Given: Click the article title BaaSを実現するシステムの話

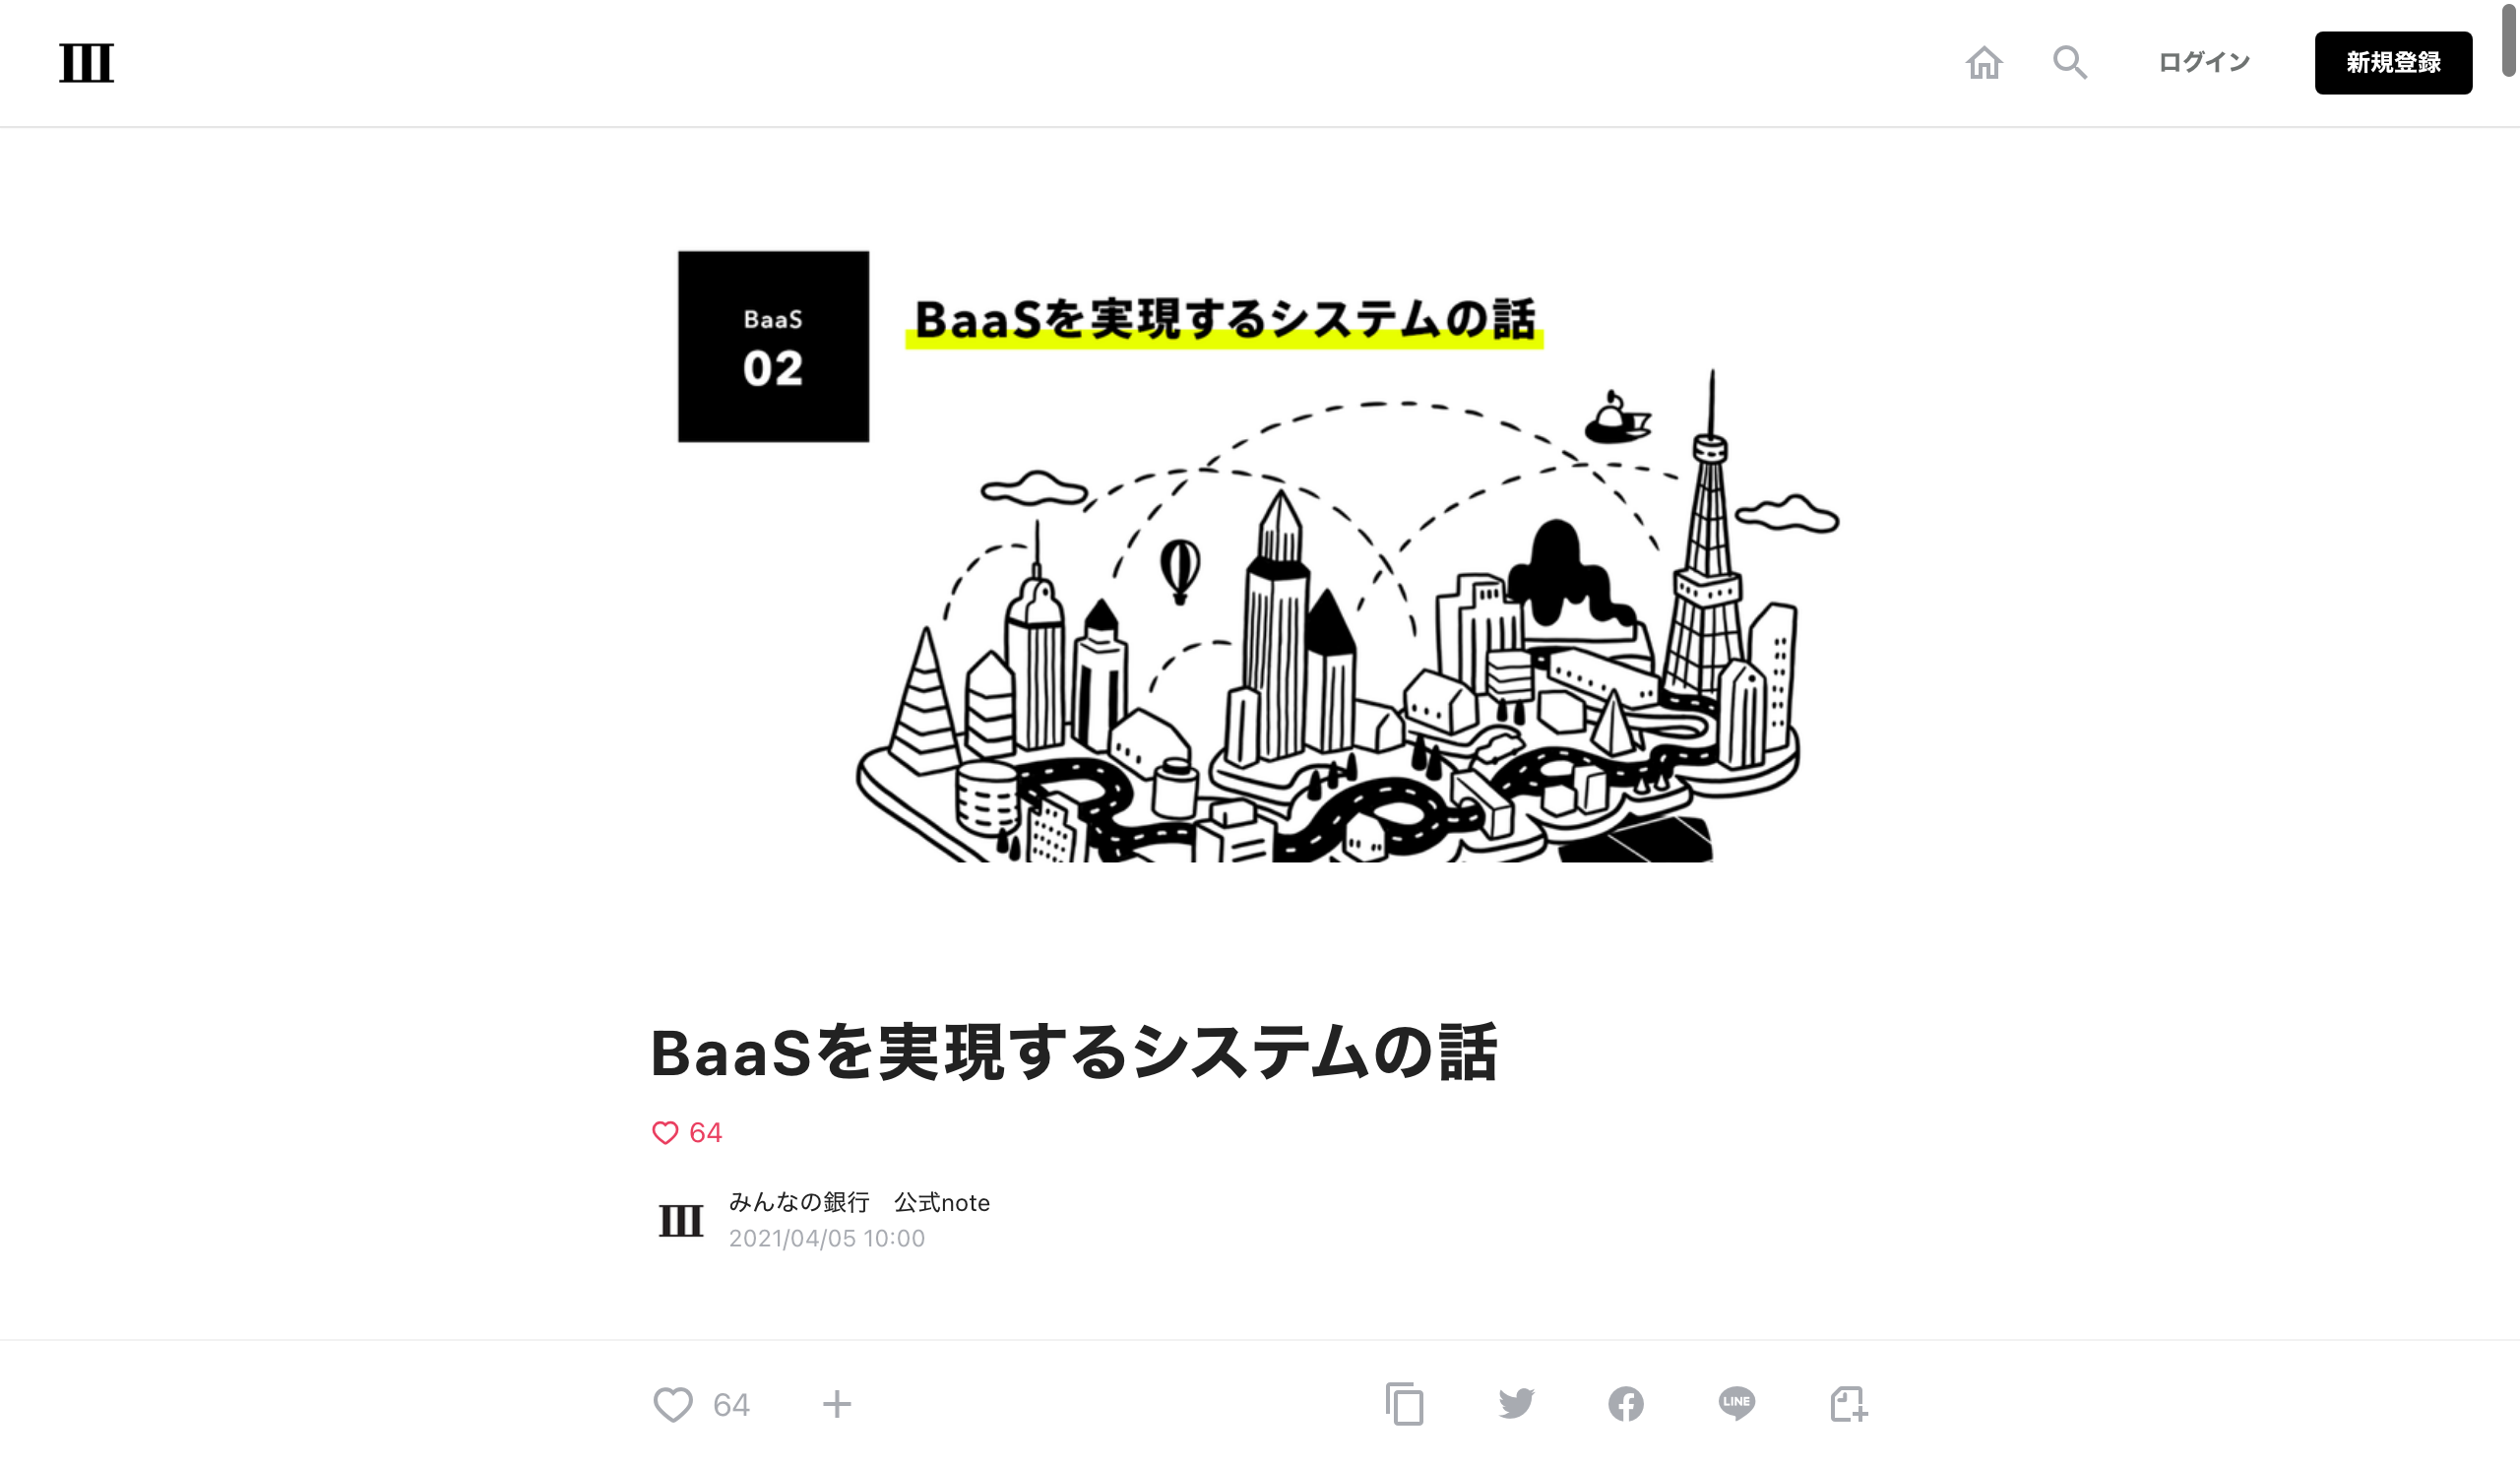Looking at the screenshot, I should (1074, 1052).
